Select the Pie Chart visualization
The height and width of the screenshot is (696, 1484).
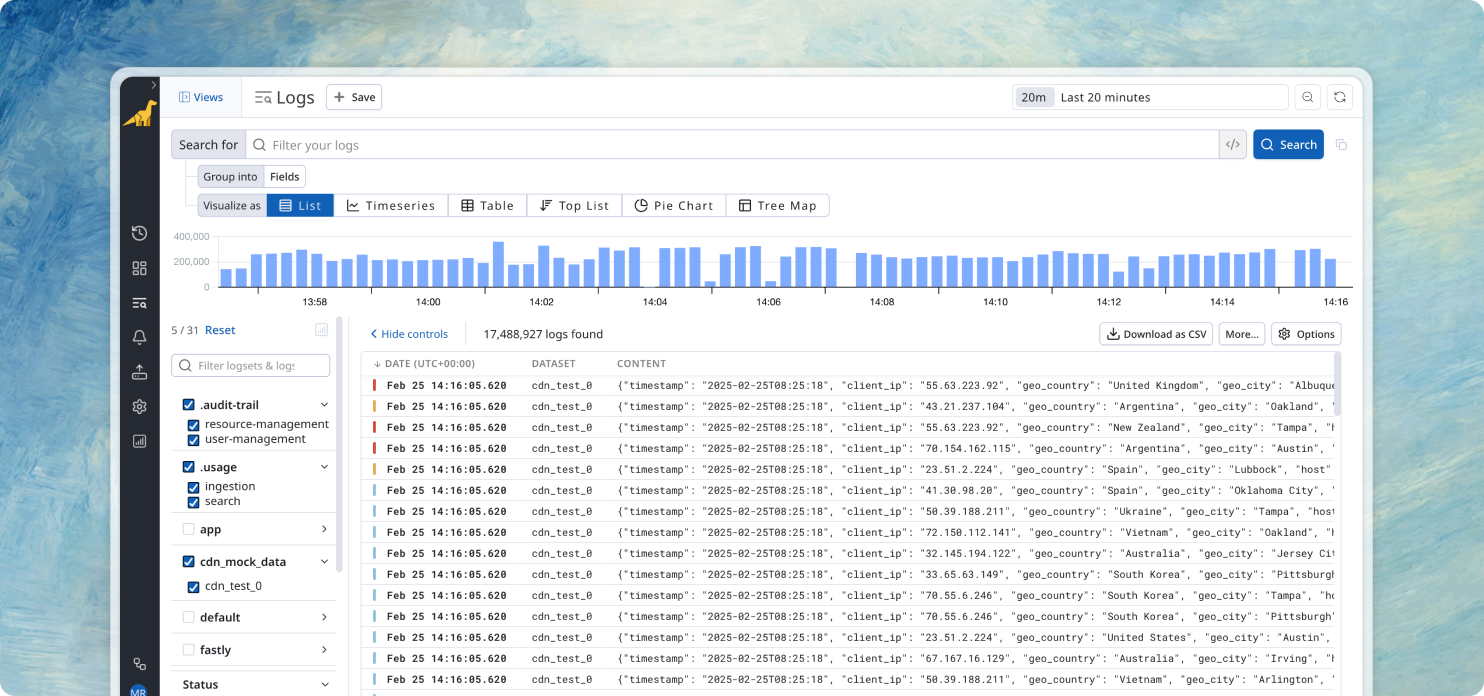(674, 206)
